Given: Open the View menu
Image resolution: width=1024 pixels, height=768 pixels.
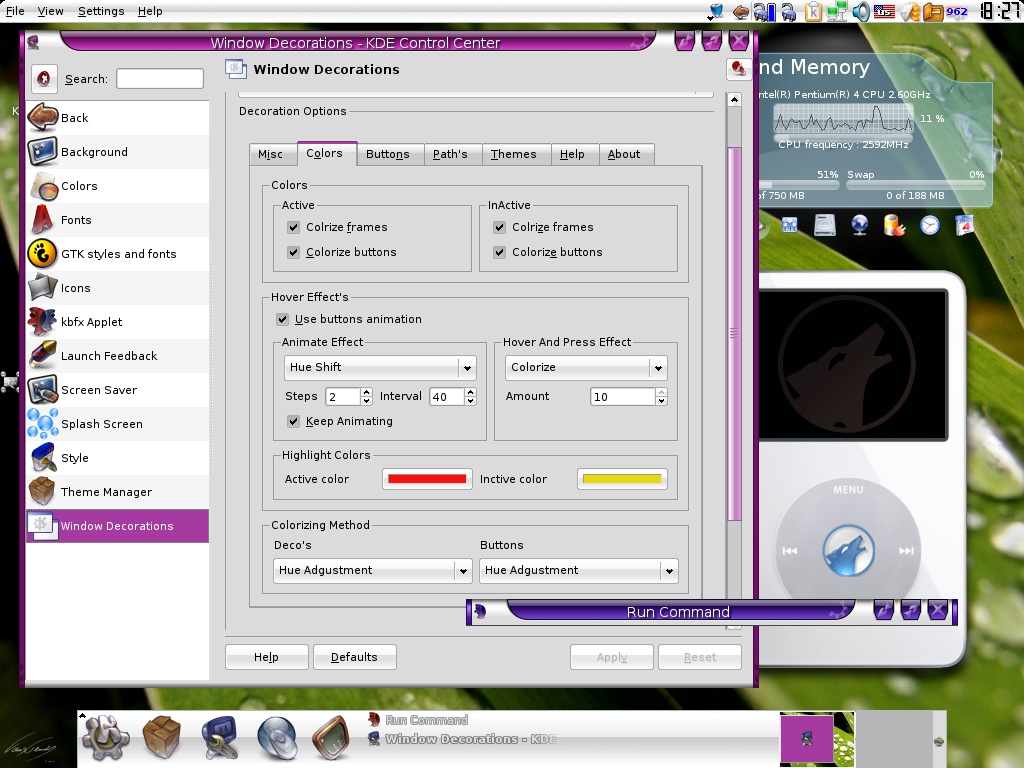Looking at the screenshot, I should (x=50, y=11).
